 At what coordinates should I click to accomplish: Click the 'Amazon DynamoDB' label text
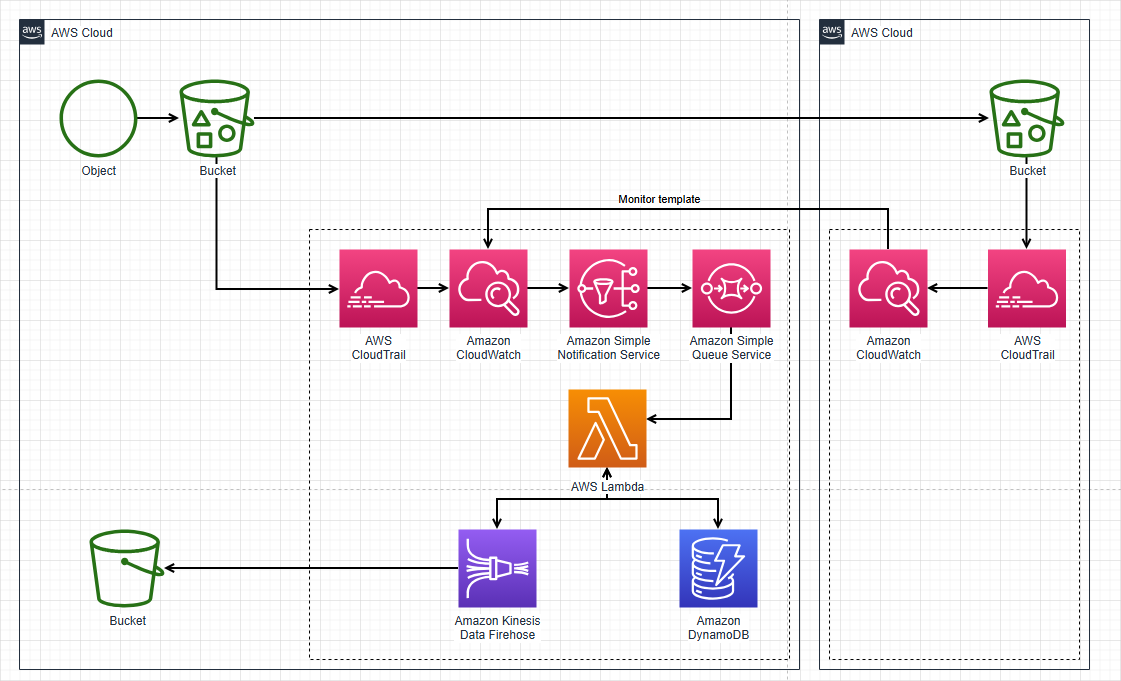click(718, 627)
